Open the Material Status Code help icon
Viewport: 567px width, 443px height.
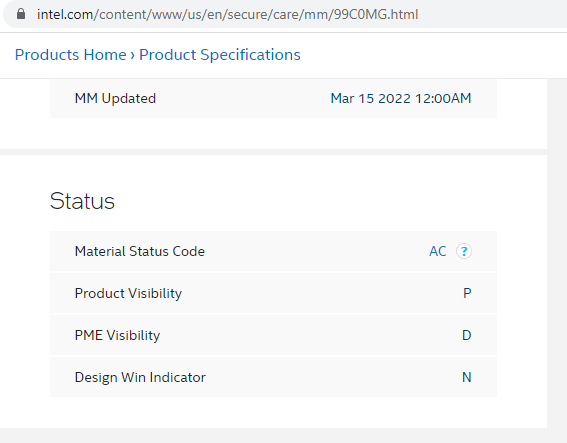coord(464,251)
